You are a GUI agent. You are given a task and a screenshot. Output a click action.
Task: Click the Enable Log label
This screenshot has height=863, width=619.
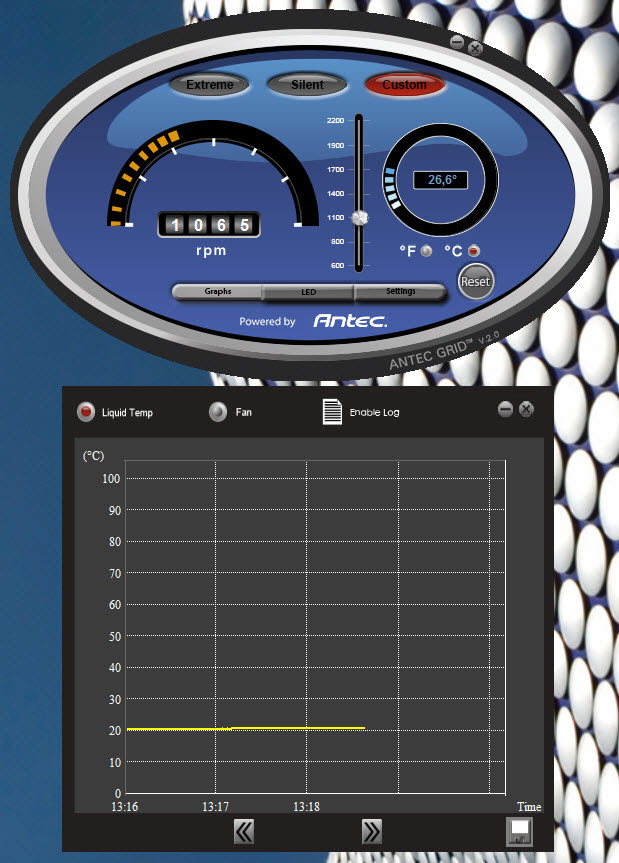375,412
